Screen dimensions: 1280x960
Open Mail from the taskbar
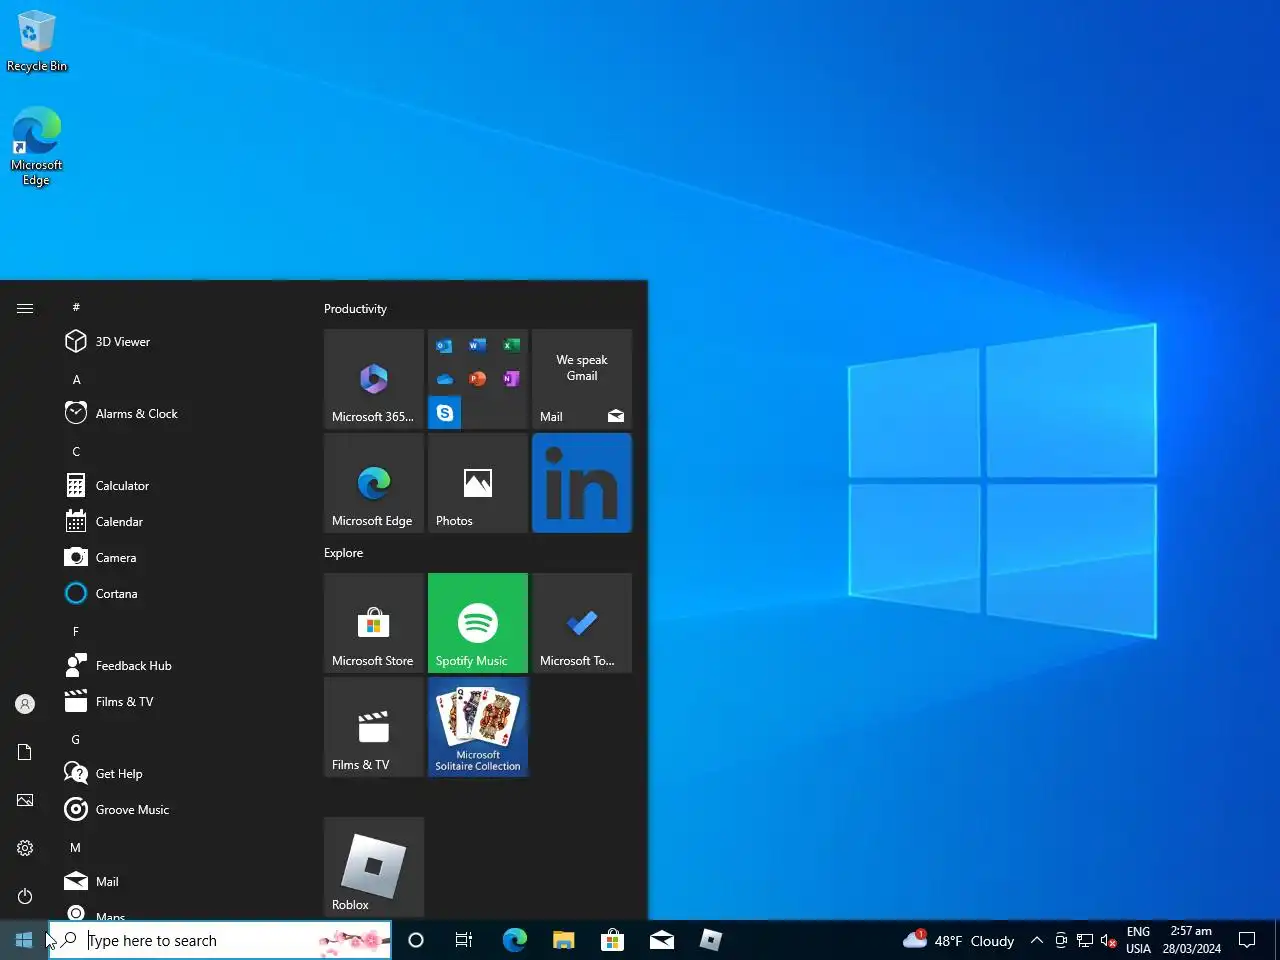pyautogui.click(x=661, y=940)
